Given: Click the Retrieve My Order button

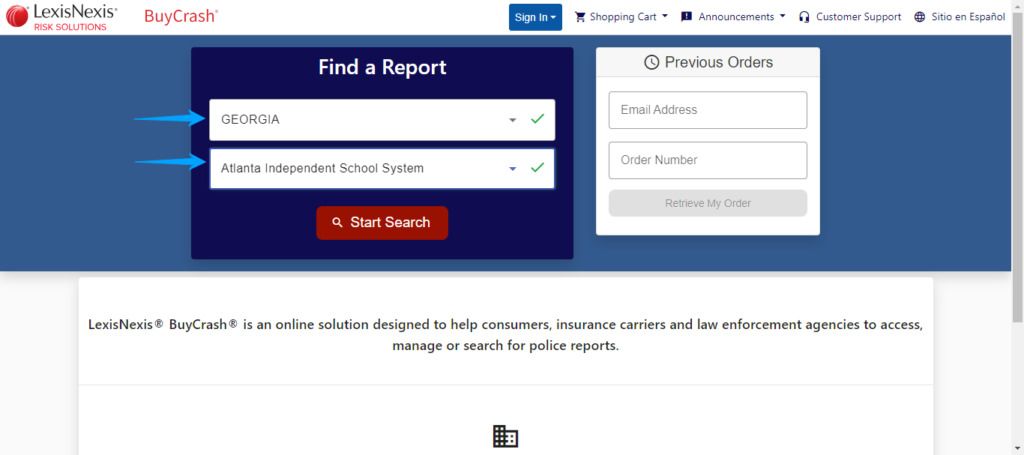Looking at the screenshot, I should coord(708,203).
